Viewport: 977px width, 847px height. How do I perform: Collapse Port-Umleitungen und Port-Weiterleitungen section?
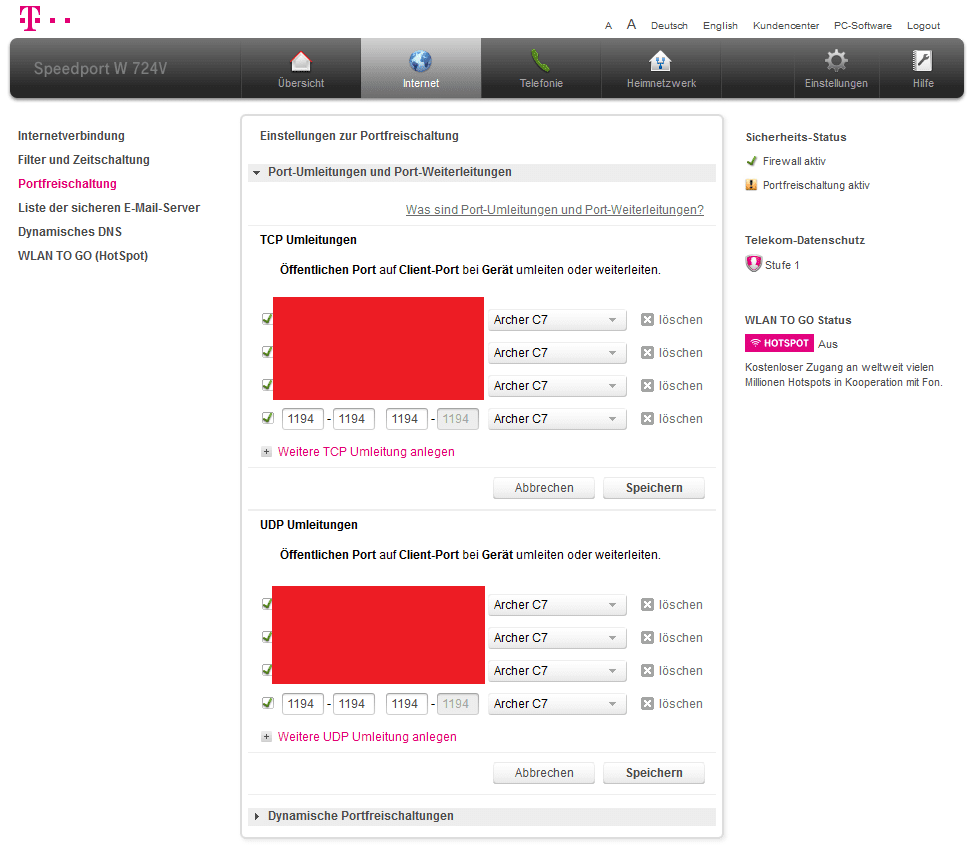pos(482,173)
